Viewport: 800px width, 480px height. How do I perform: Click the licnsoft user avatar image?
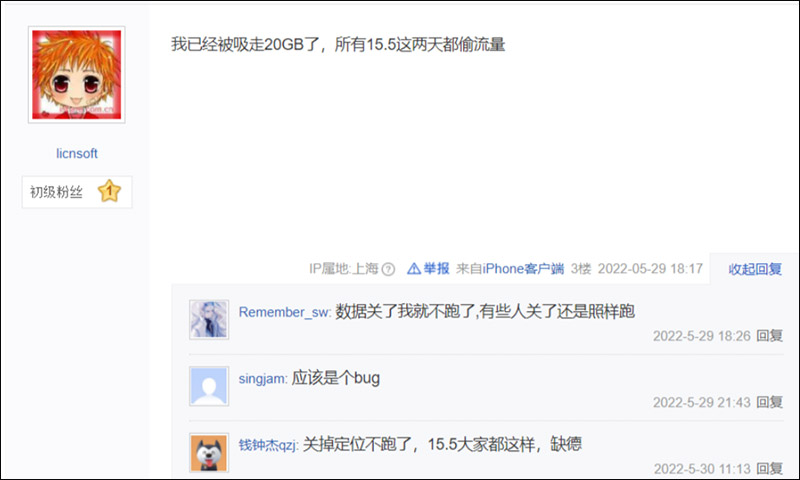77,74
